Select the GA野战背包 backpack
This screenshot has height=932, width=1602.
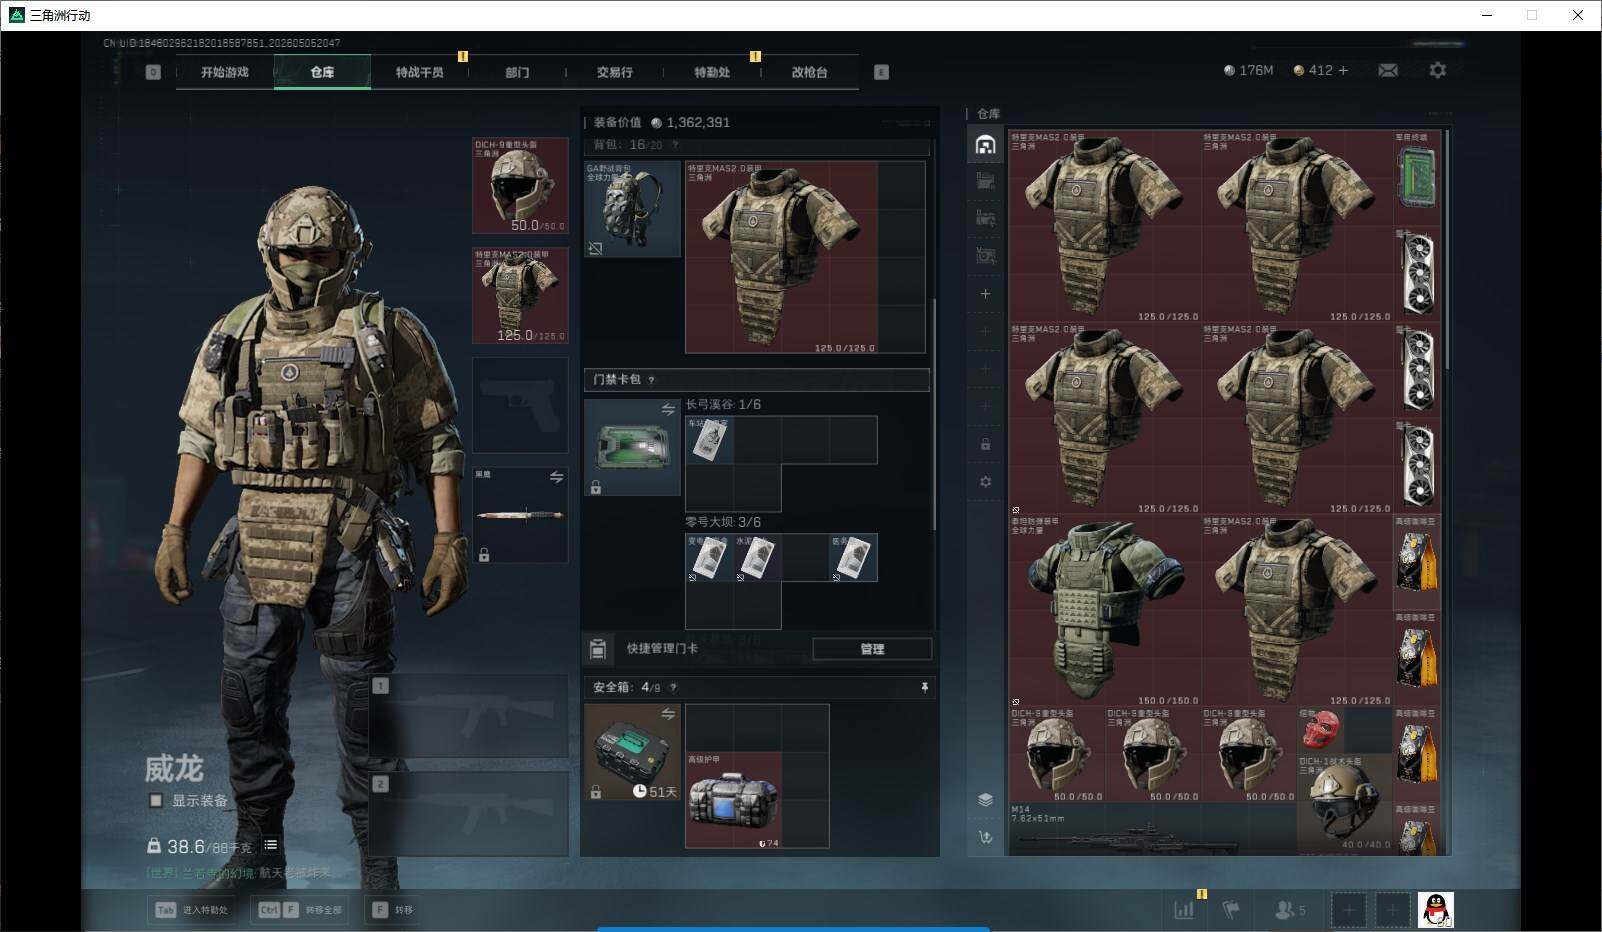632,209
